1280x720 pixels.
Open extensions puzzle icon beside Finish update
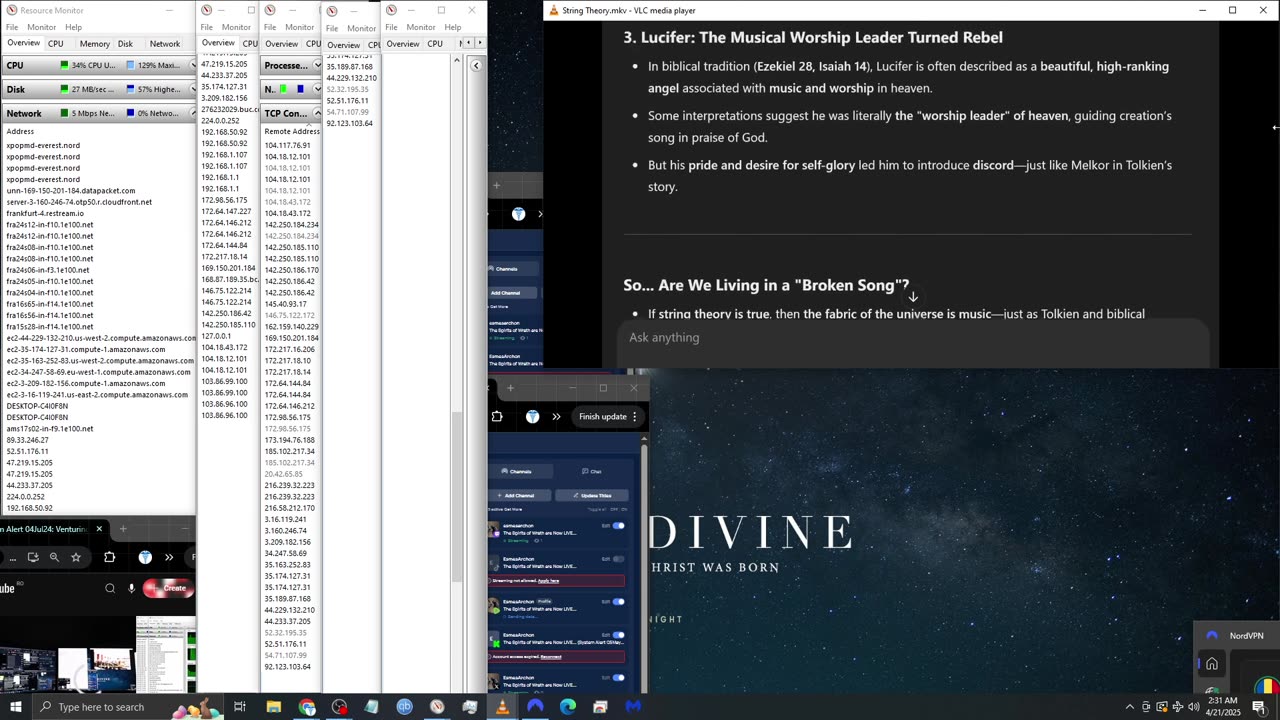(497, 416)
